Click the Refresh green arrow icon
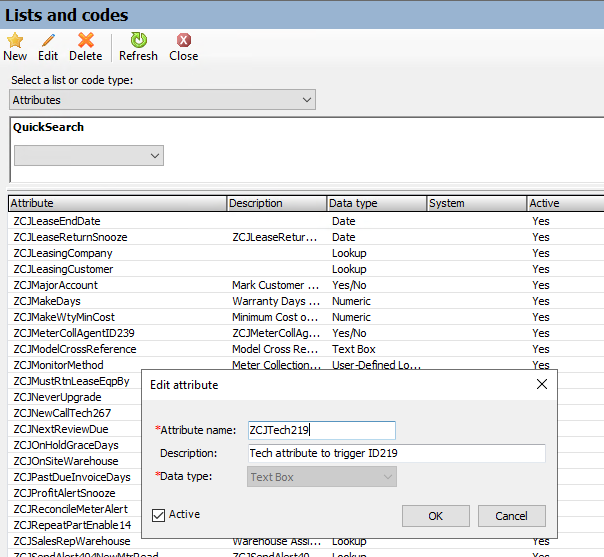Screen dimensions: 604x557 [x=138, y=40]
